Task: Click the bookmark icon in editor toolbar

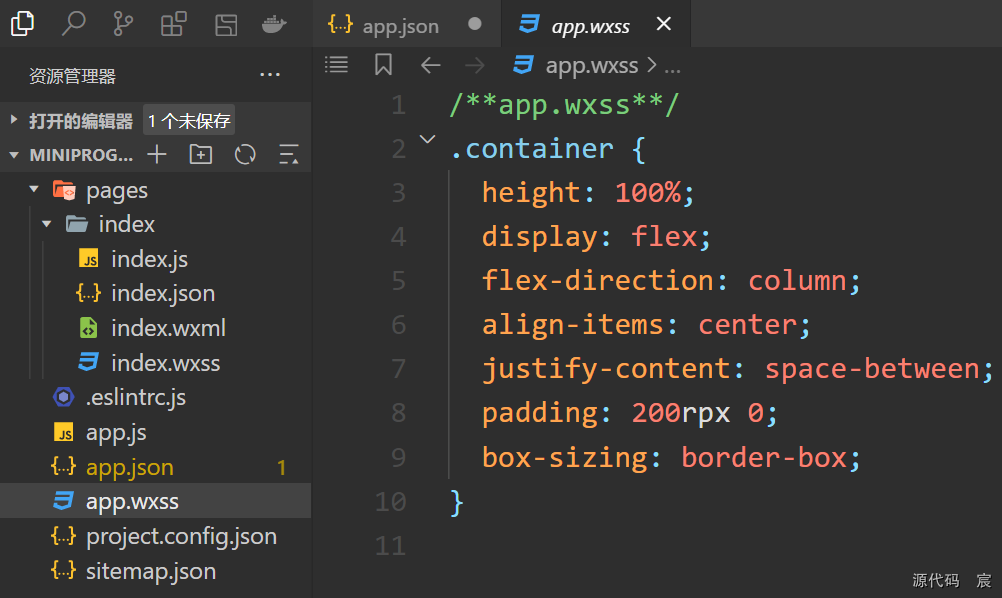Action: point(383,65)
